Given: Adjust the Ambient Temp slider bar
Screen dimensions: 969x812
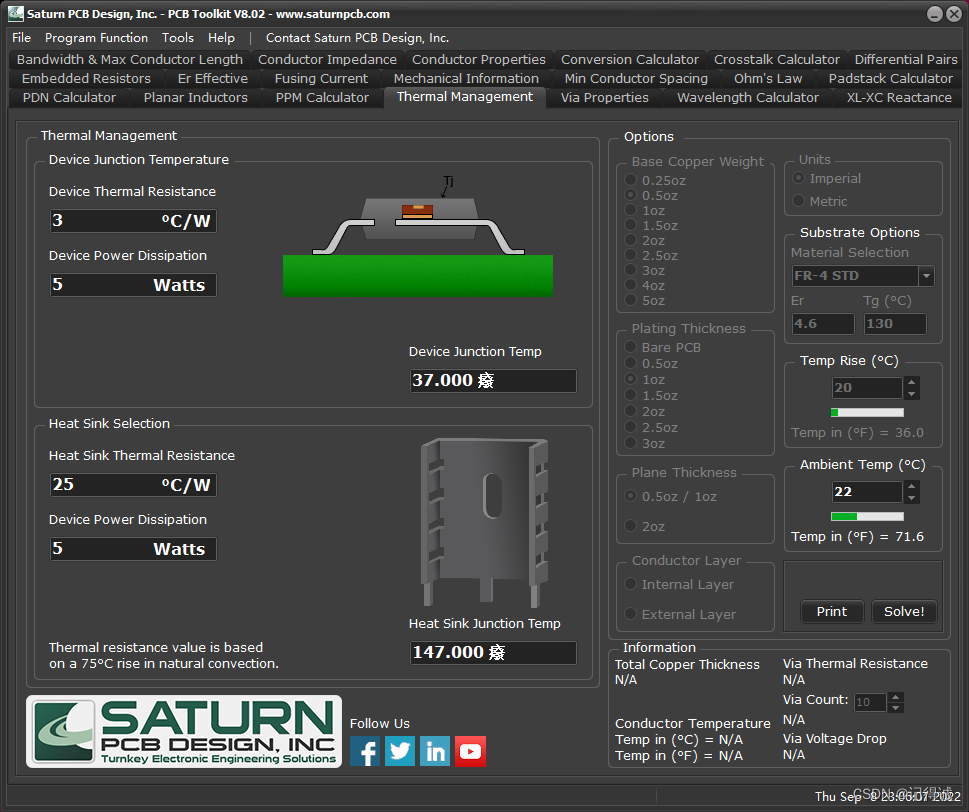Looking at the screenshot, I should click(x=867, y=516).
